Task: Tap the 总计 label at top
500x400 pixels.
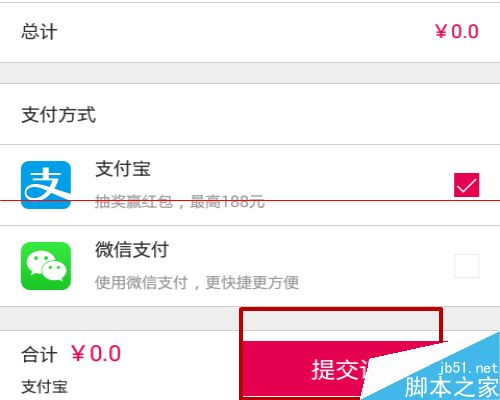Action: coord(39,32)
